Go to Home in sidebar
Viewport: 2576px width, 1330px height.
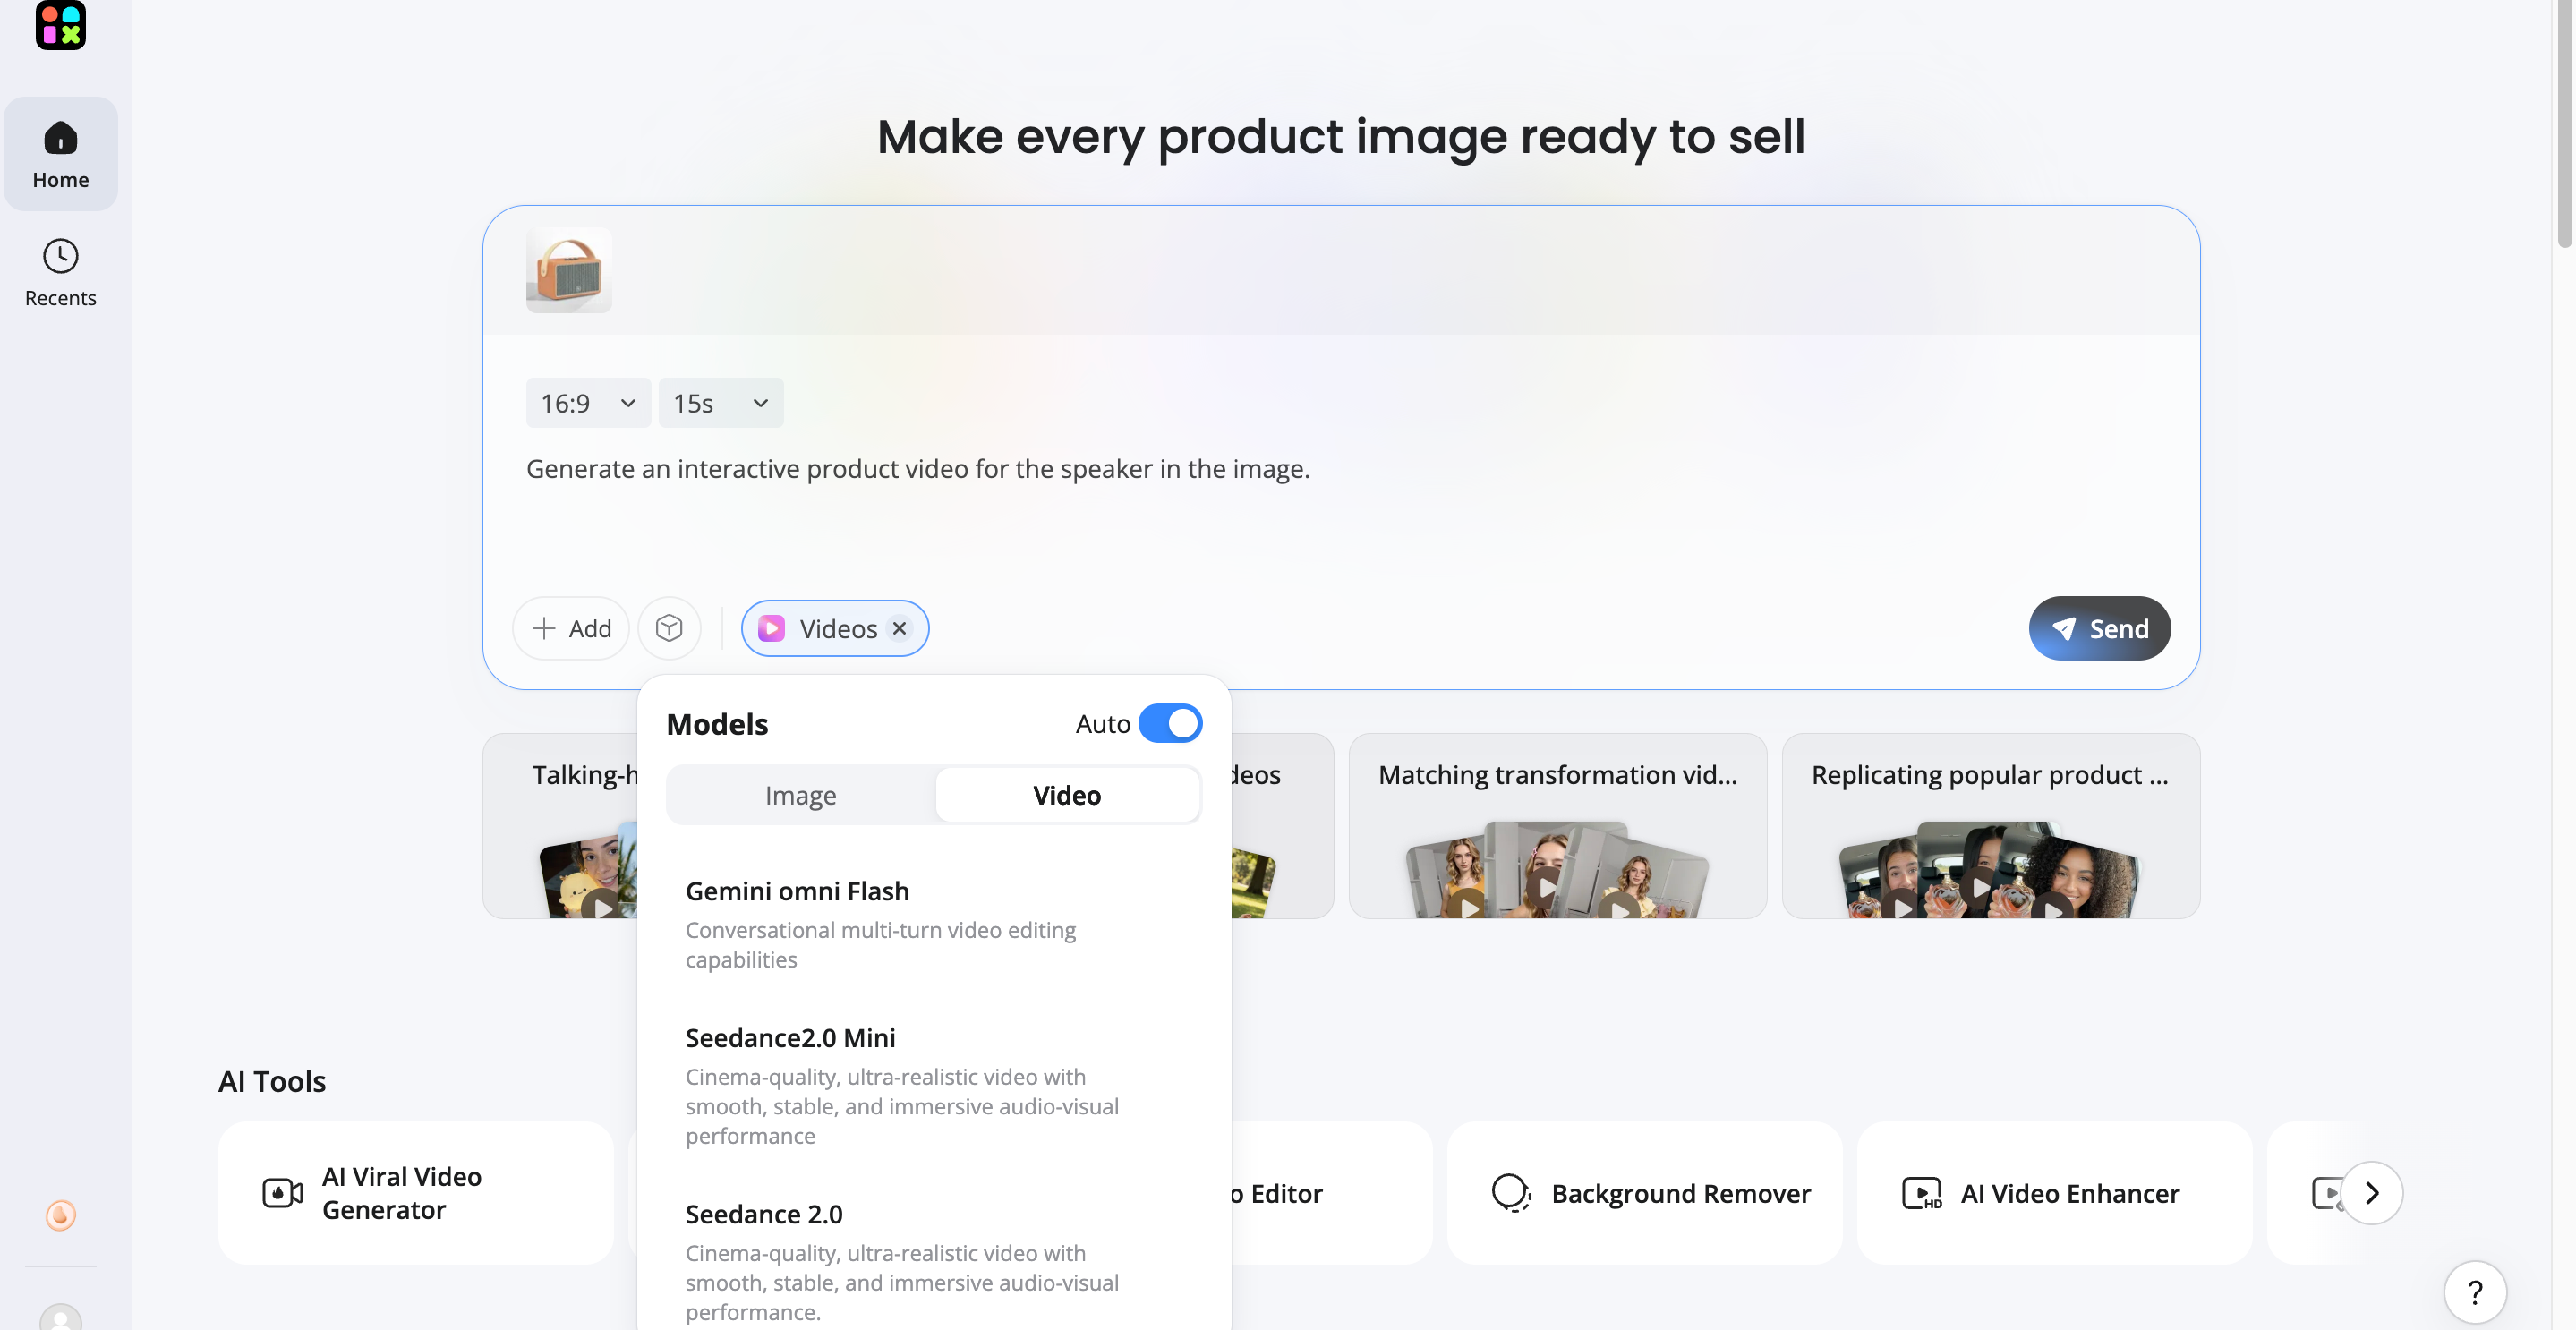pos(61,154)
